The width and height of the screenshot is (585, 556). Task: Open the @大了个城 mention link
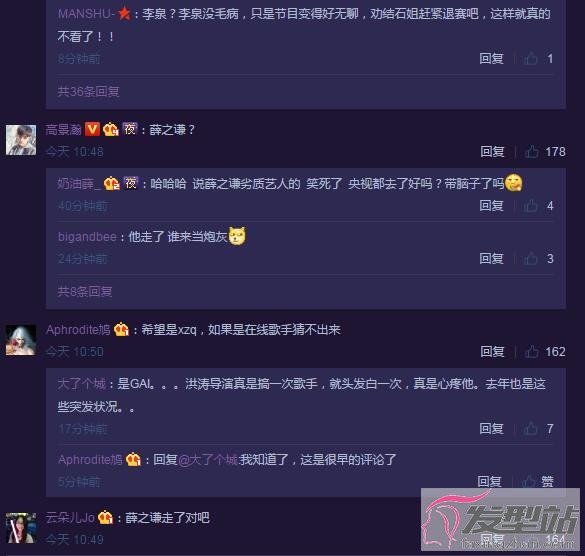208,459
